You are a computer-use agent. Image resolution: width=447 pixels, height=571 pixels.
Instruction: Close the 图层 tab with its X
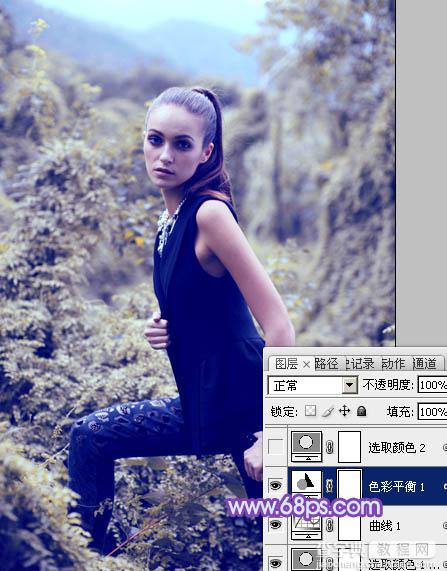[306, 364]
